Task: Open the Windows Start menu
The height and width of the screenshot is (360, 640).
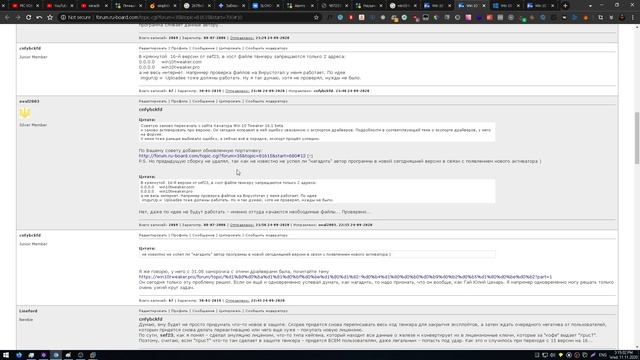Action: coord(6,355)
